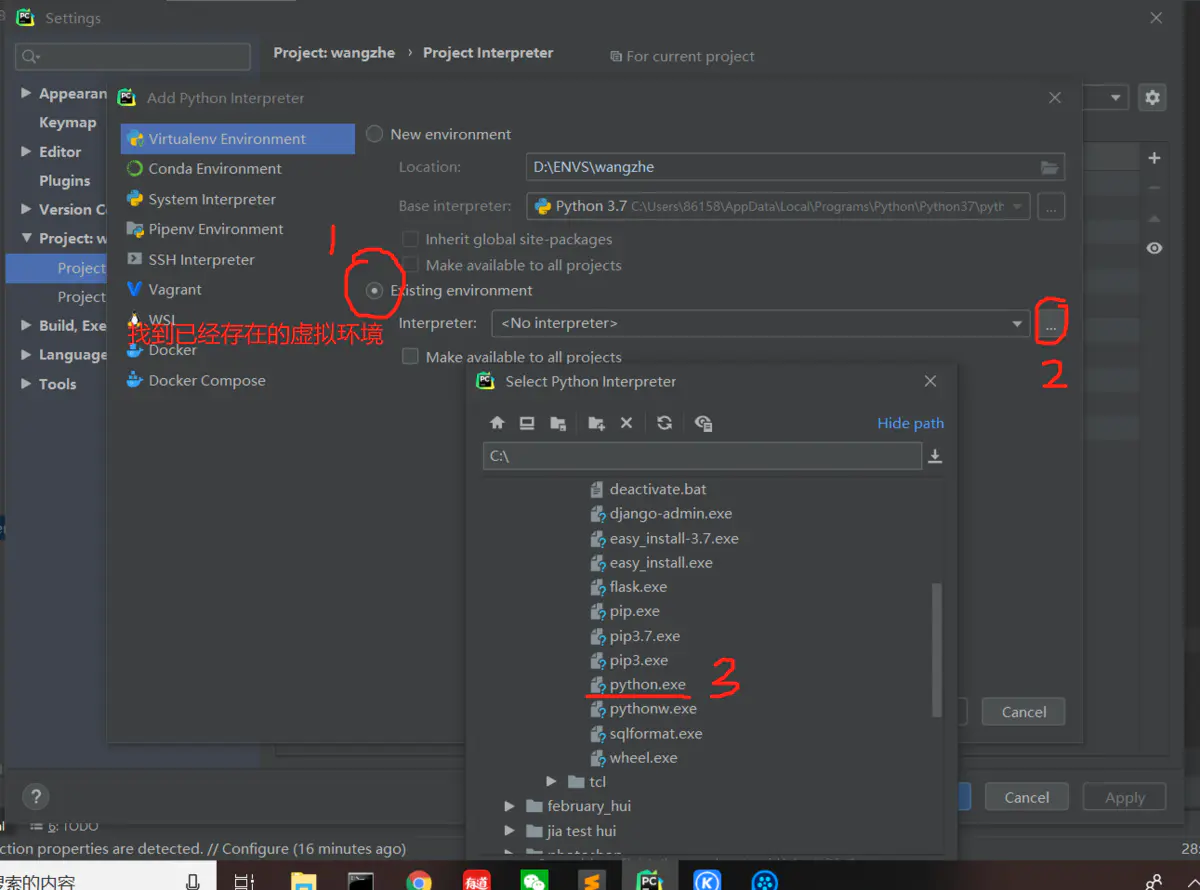The width and height of the screenshot is (1200, 890).
Task: Select Virtualenv Environment in the list
Action: click(x=238, y=139)
